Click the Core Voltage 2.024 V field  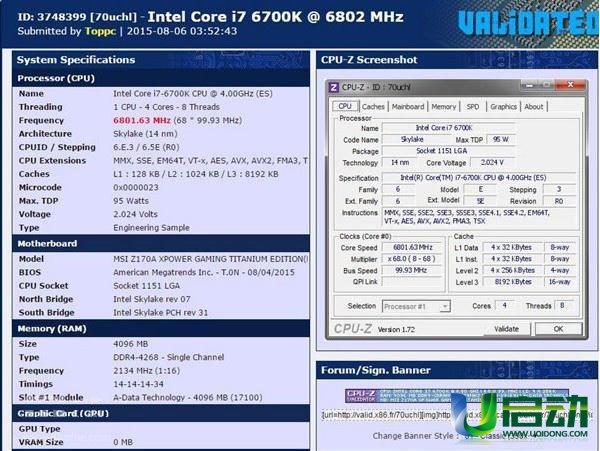[492, 163]
